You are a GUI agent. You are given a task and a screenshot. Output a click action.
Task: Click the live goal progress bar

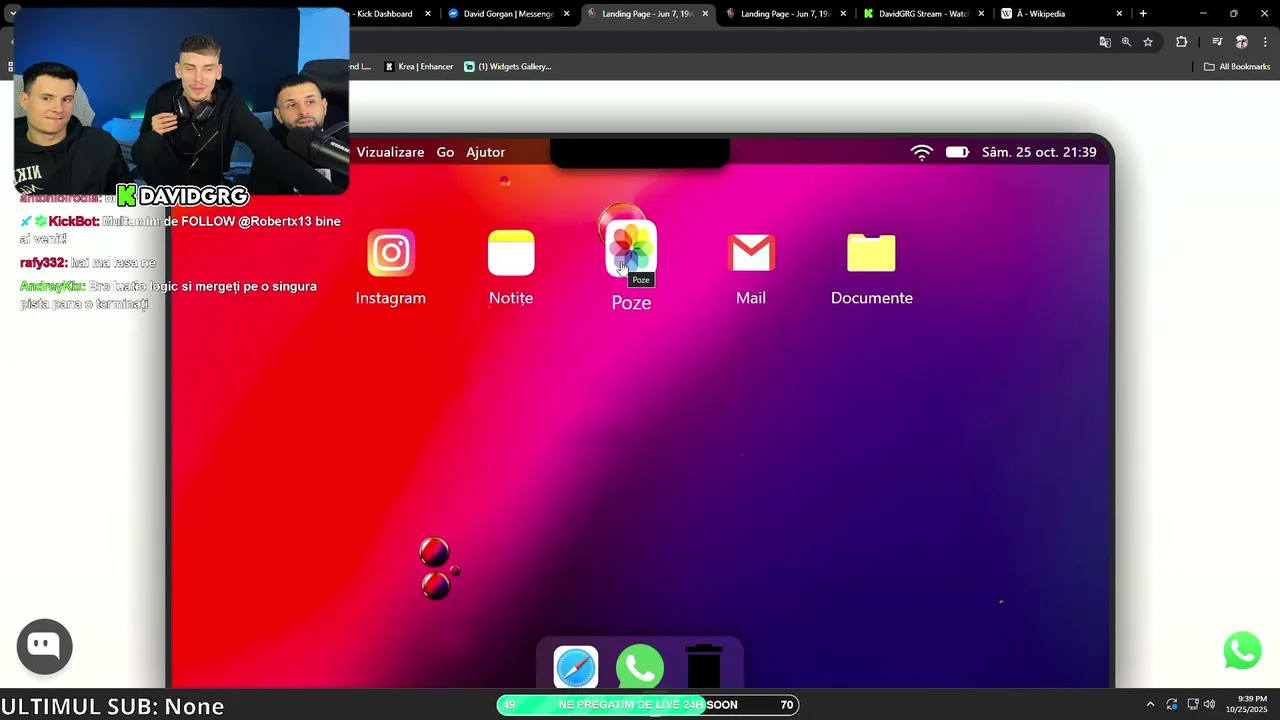pyautogui.click(x=648, y=705)
